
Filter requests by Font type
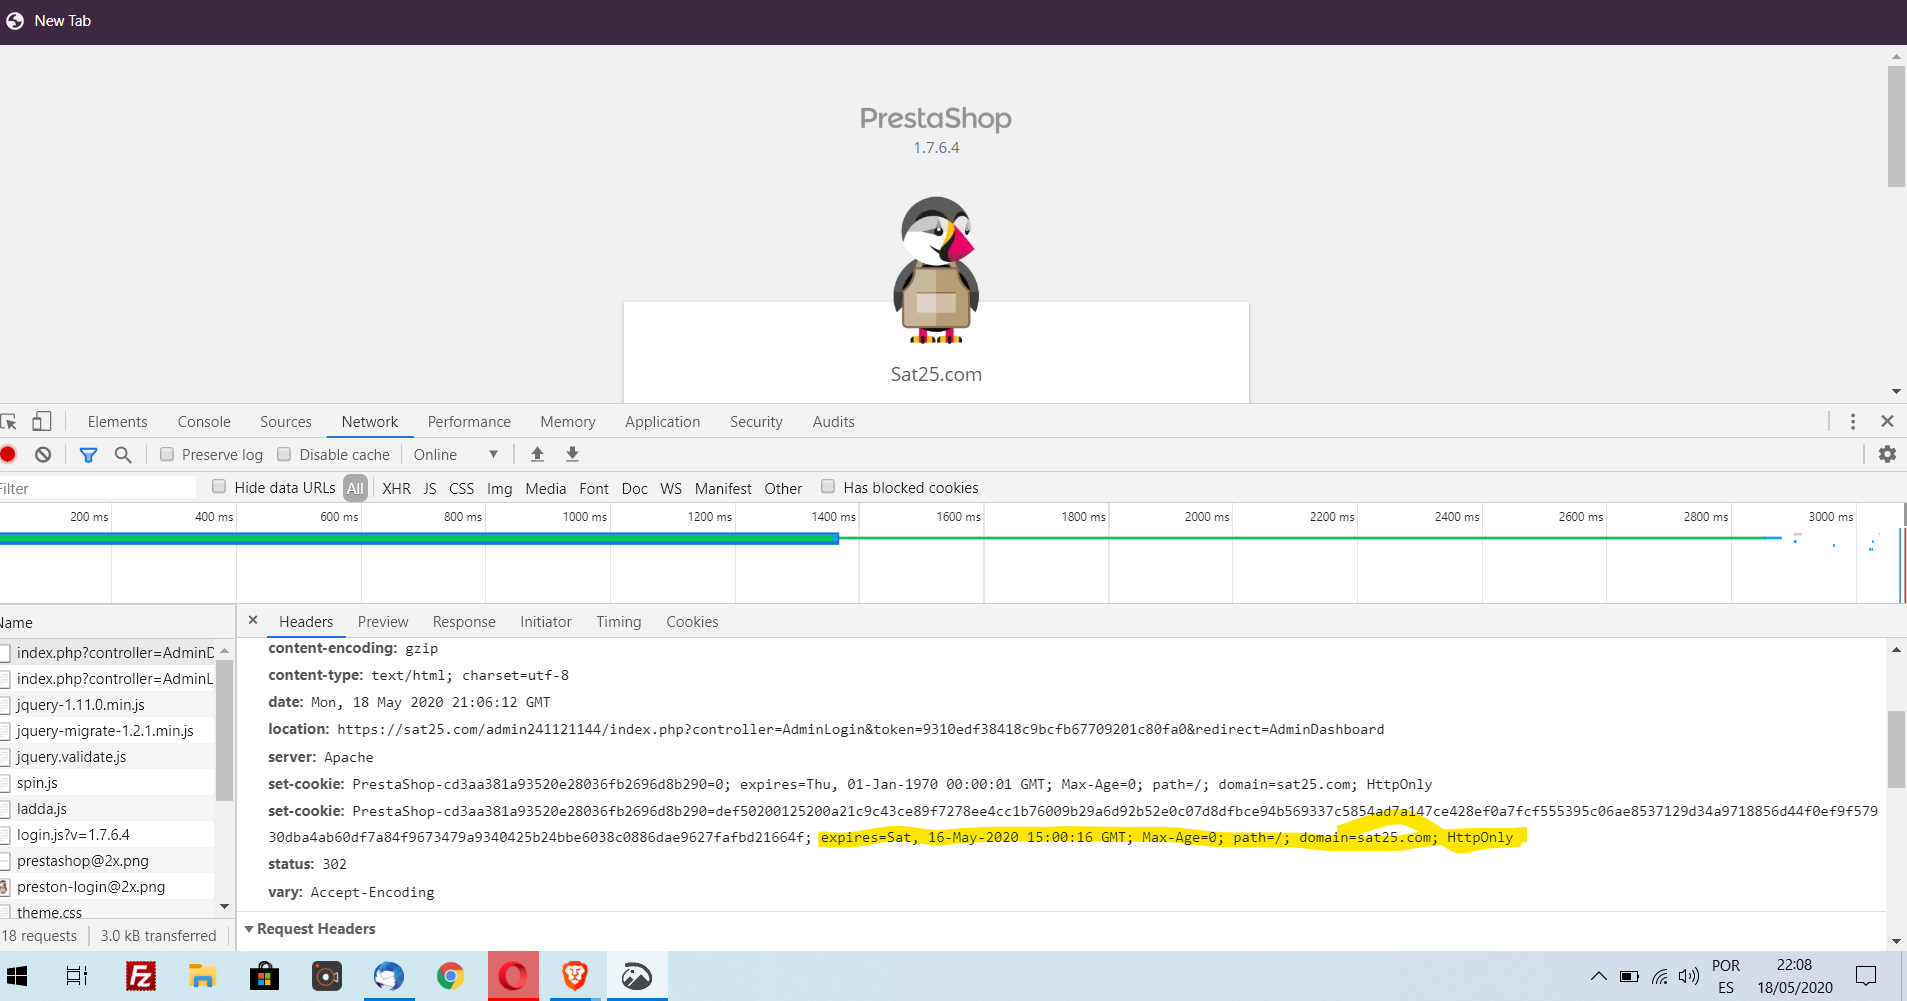pos(594,488)
